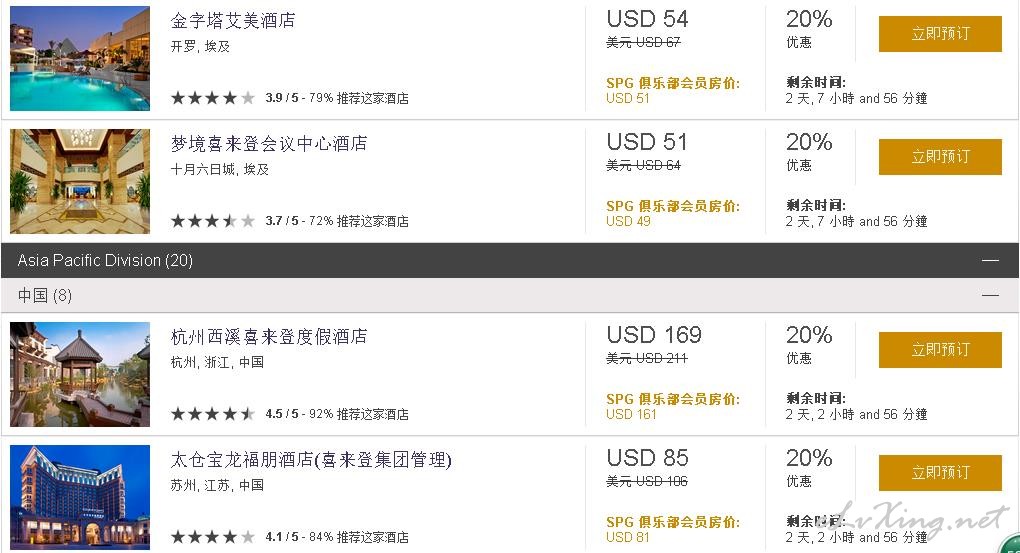
Task: Click the 4.1 star rating icons
Action: coord(213,537)
